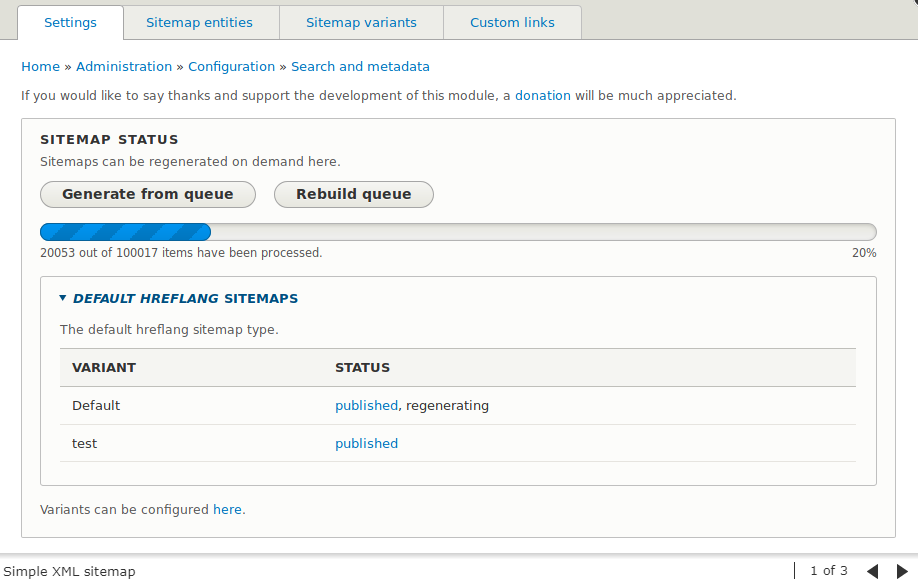The image size is (918, 587).
Task: Click the sitemap generation progress bar
Action: pos(458,232)
